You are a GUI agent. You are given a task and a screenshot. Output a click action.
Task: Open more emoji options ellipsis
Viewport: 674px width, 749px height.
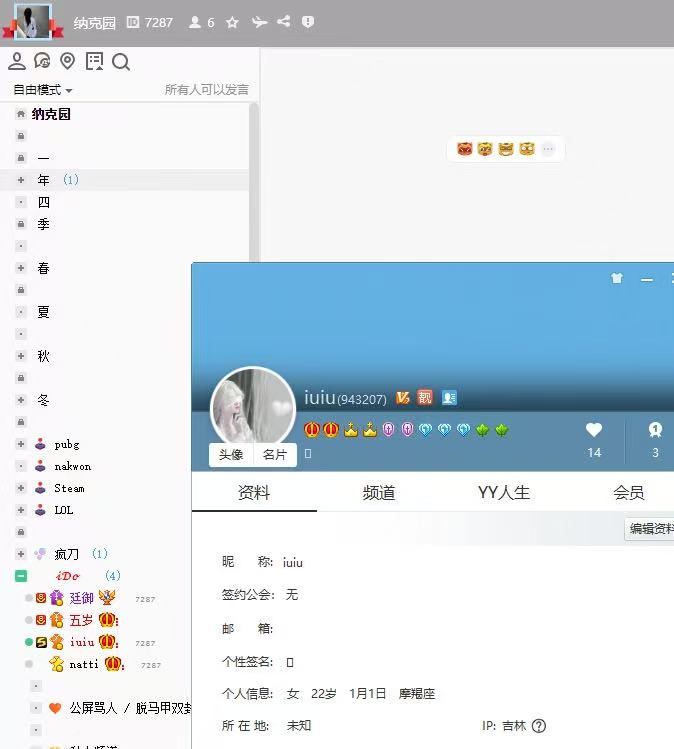coord(548,149)
